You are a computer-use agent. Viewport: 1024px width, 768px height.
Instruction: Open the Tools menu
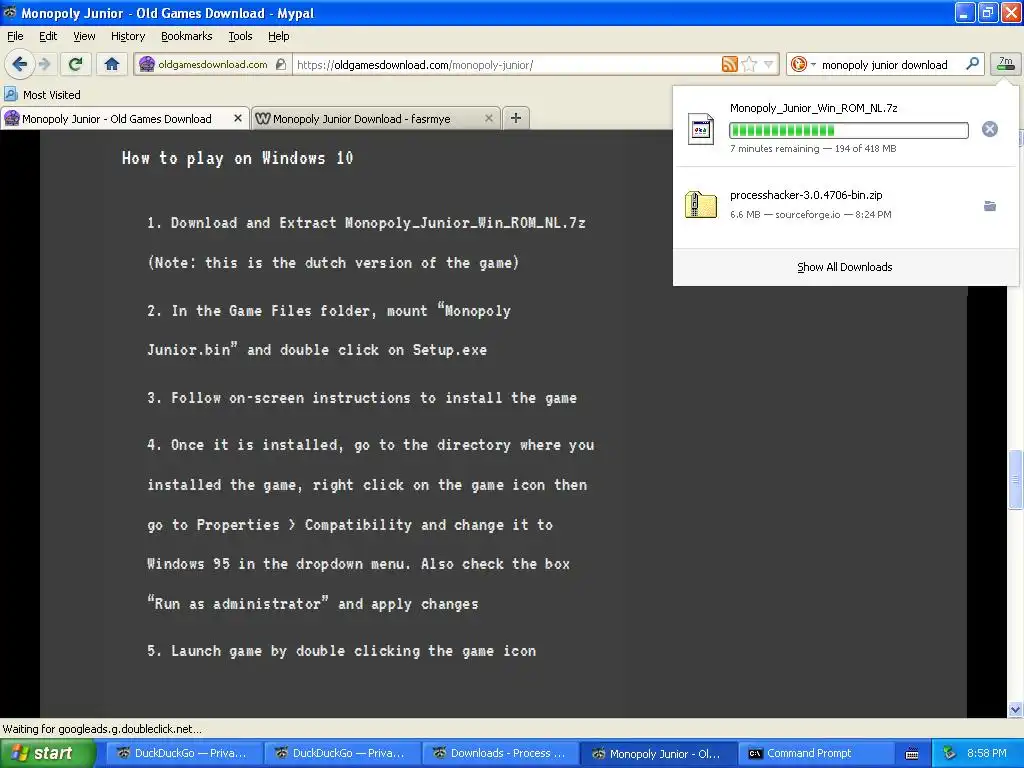[x=240, y=37]
